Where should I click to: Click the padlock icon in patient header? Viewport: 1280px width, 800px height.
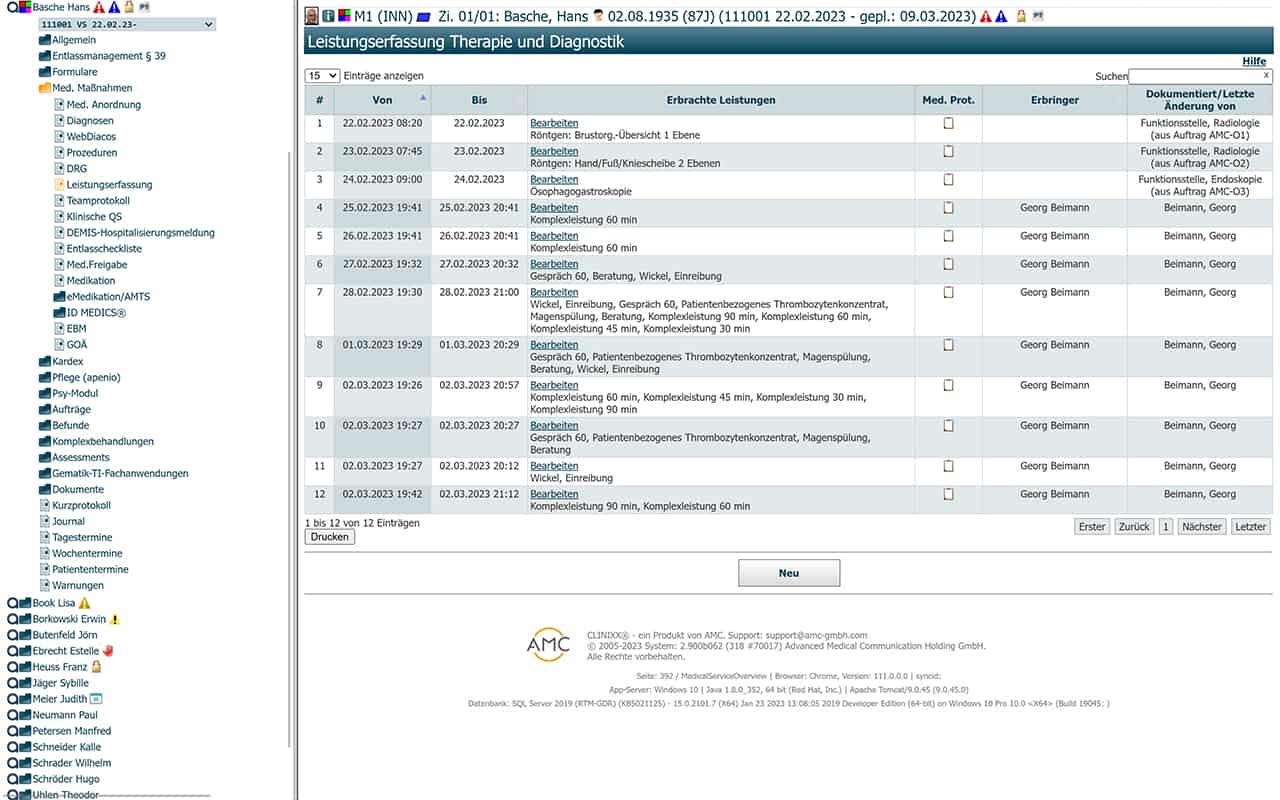tap(1021, 17)
